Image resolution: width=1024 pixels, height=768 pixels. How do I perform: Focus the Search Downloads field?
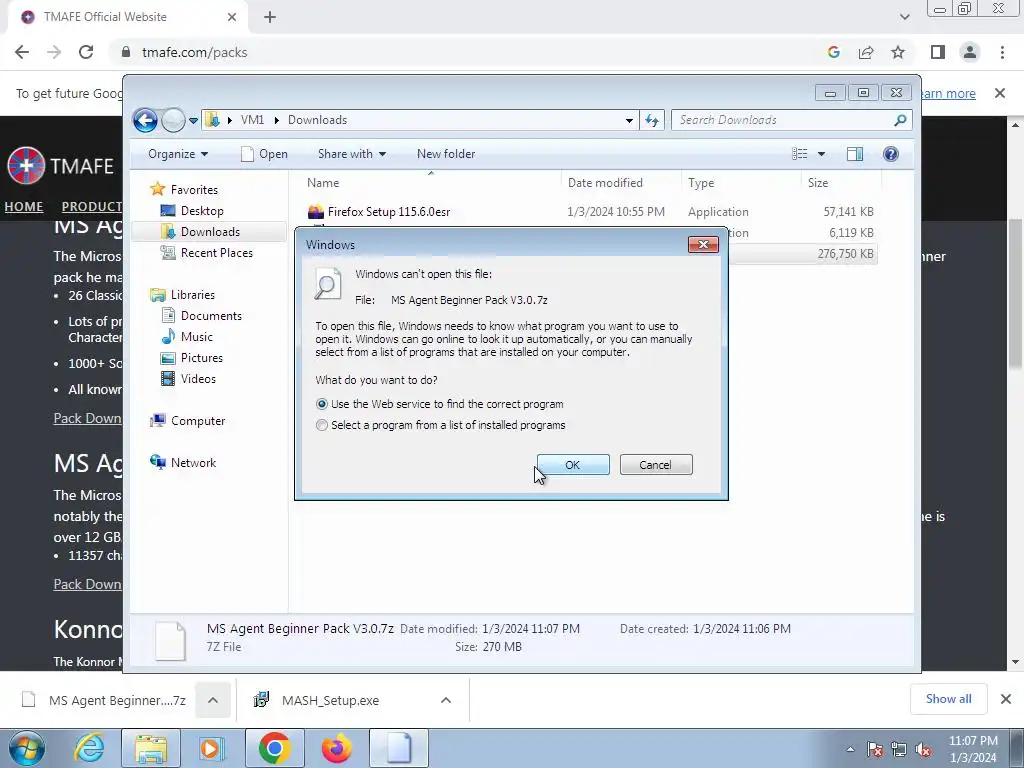point(784,120)
